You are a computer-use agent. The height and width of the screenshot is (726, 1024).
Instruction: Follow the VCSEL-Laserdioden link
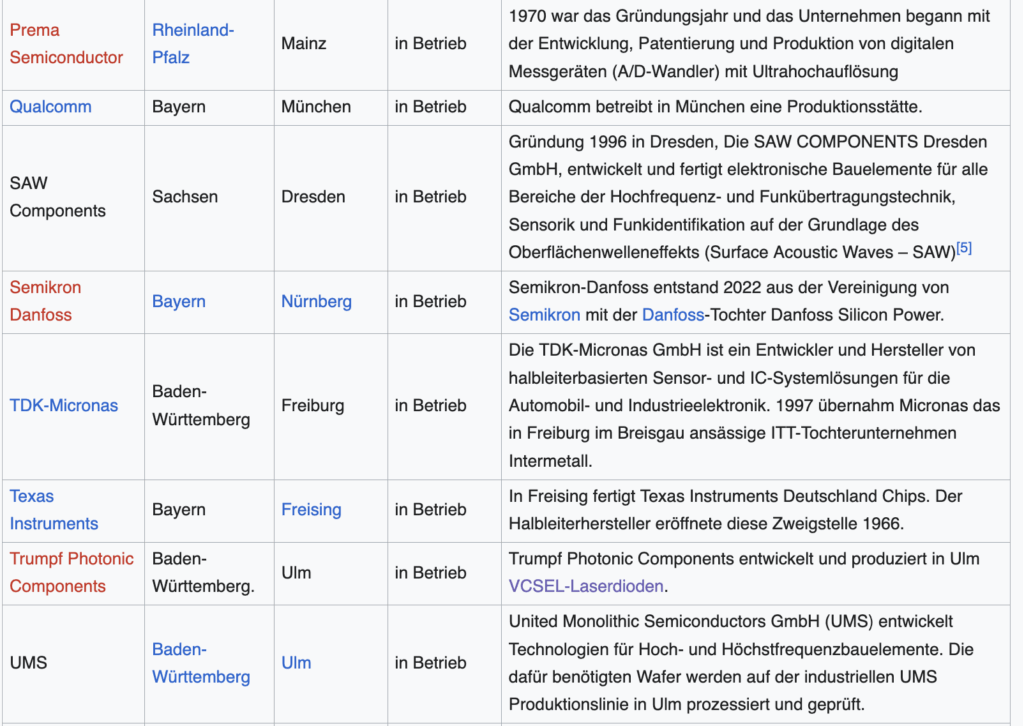pos(587,586)
